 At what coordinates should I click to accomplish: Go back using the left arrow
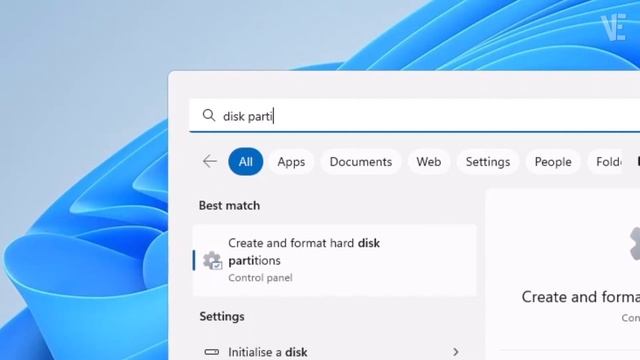click(x=210, y=161)
